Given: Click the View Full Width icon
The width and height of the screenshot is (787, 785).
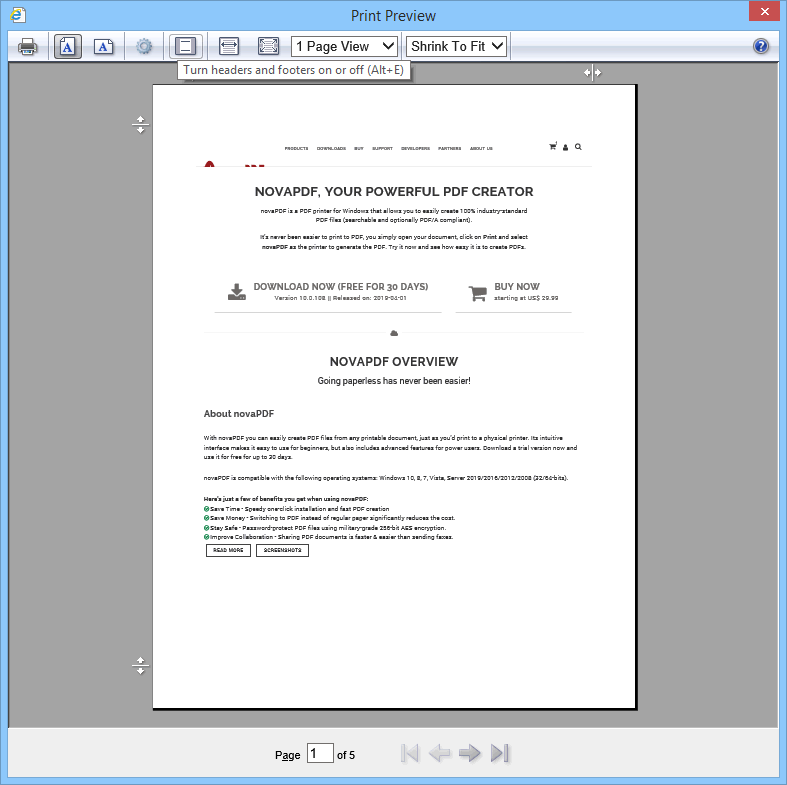Looking at the screenshot, I should click(229, 47).
